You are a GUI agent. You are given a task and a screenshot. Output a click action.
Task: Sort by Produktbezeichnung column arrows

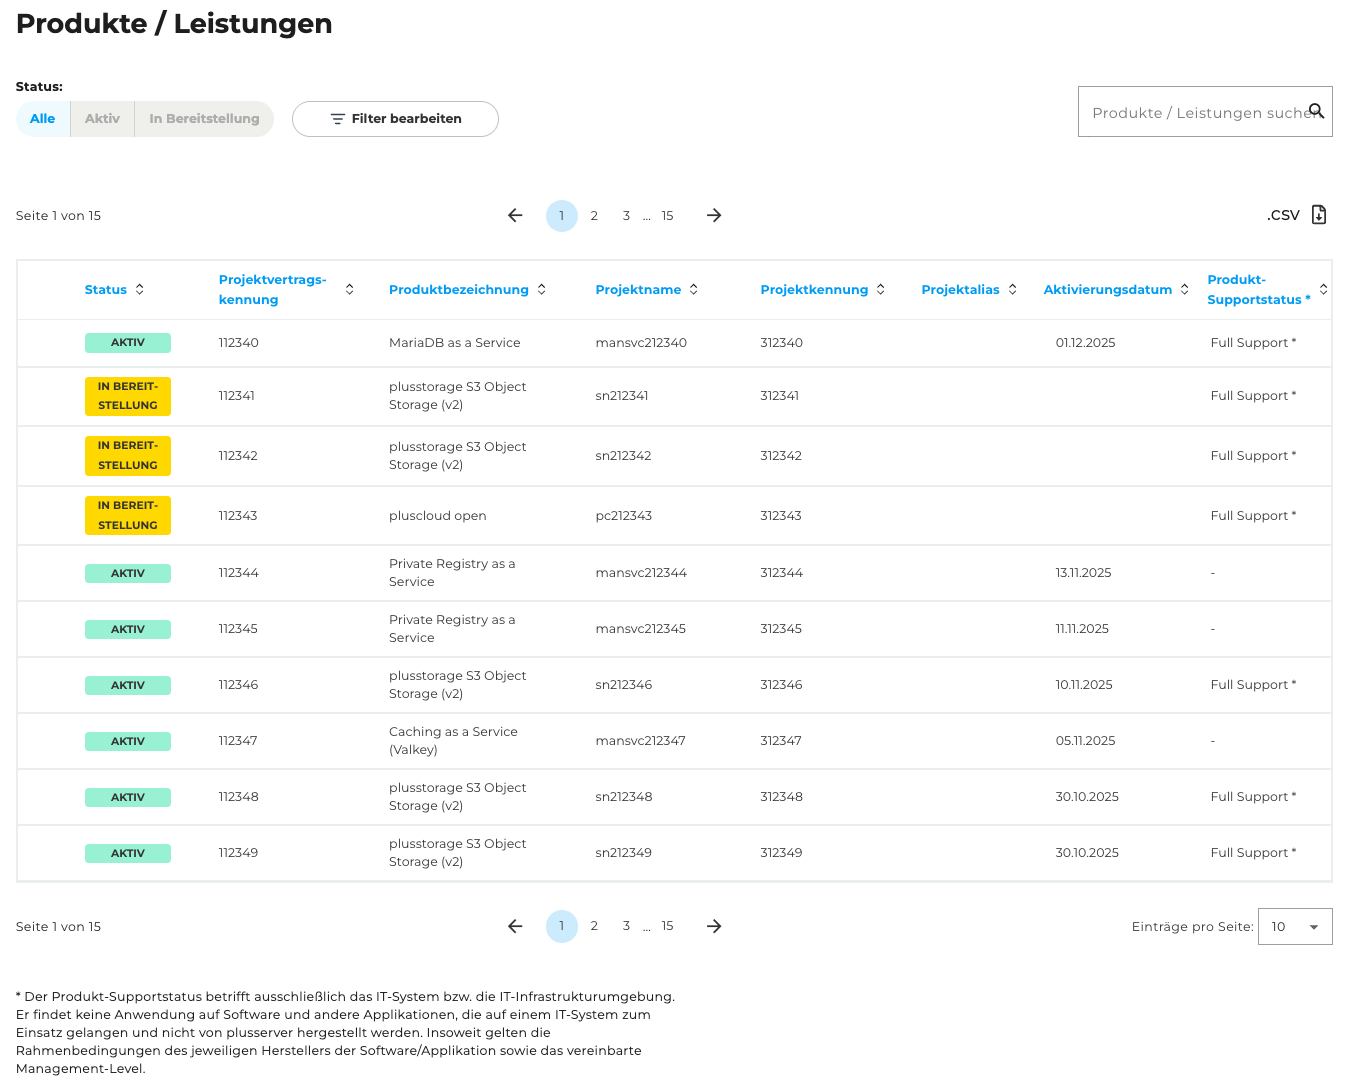pos(541,289)
